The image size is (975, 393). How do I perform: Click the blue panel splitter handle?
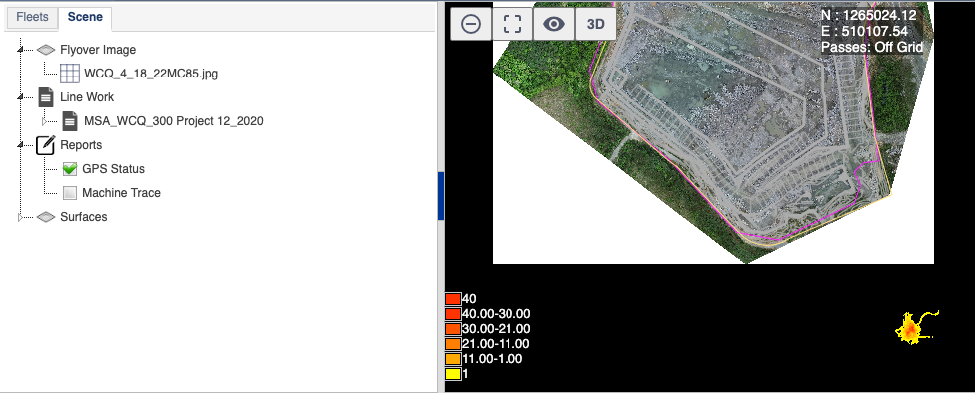(x=441, y=196)
